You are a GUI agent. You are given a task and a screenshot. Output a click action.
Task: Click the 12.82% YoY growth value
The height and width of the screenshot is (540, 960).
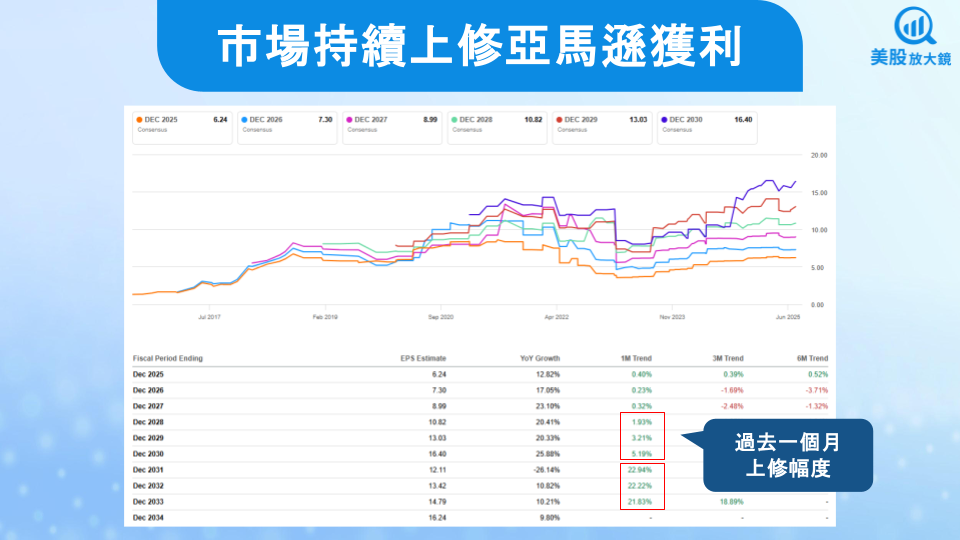548,374
